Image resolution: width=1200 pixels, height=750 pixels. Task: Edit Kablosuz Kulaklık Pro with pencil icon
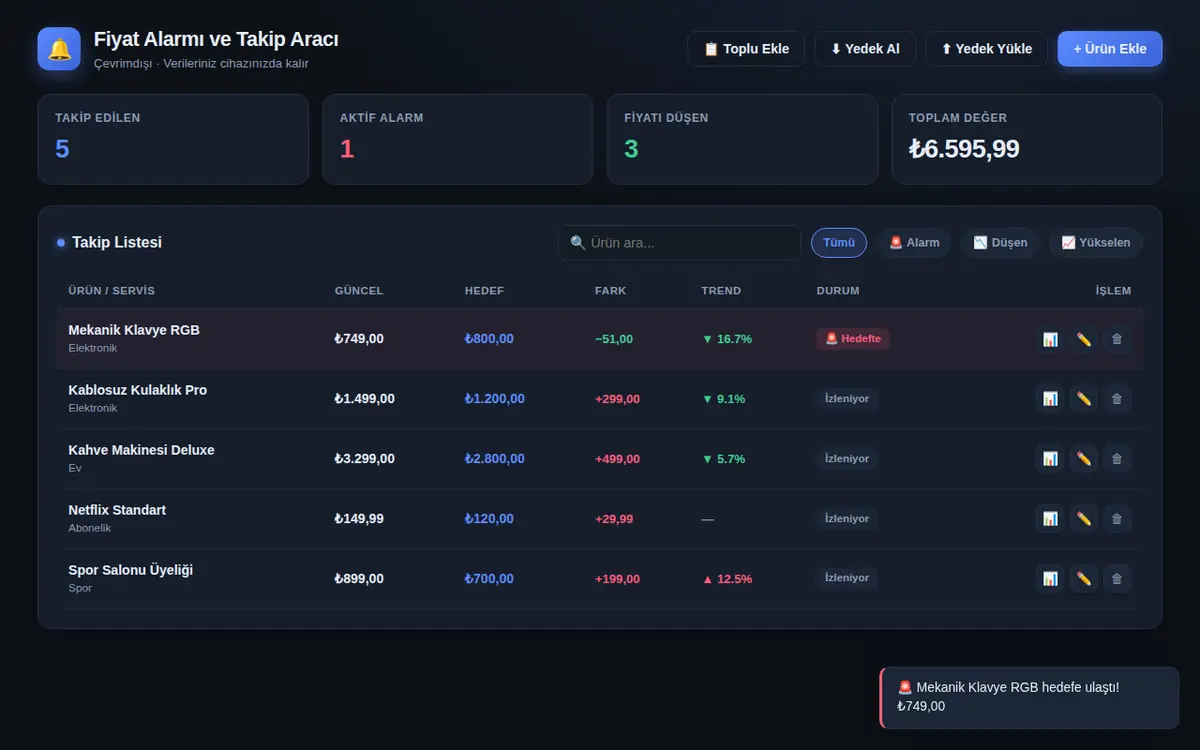tap(1084, 399)
